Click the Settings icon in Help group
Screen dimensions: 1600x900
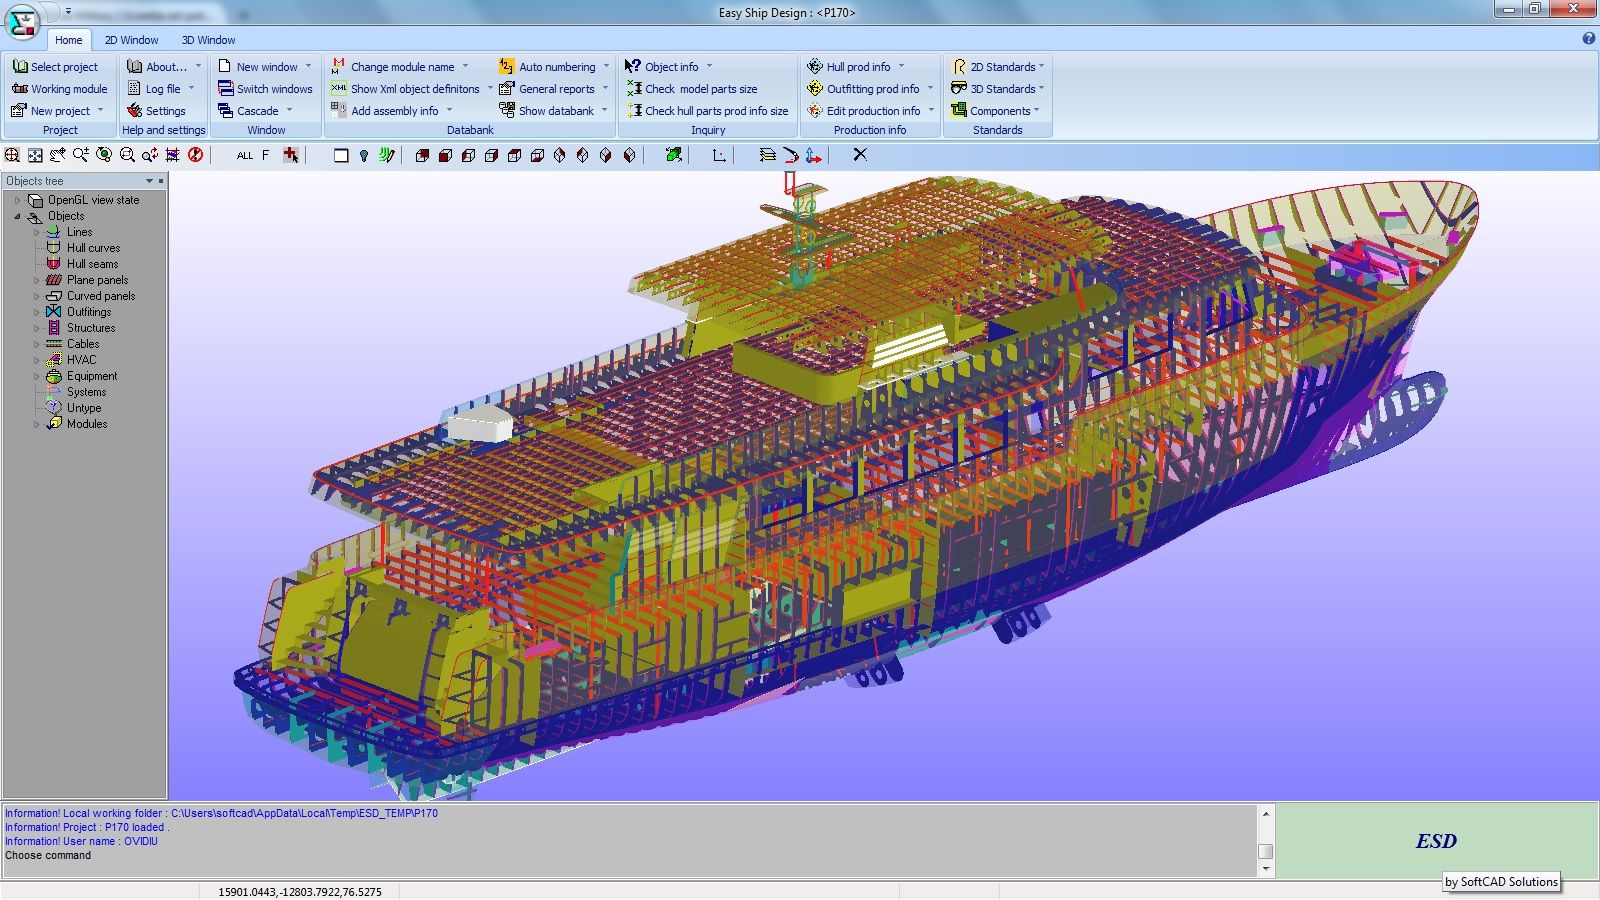(134, 111)
